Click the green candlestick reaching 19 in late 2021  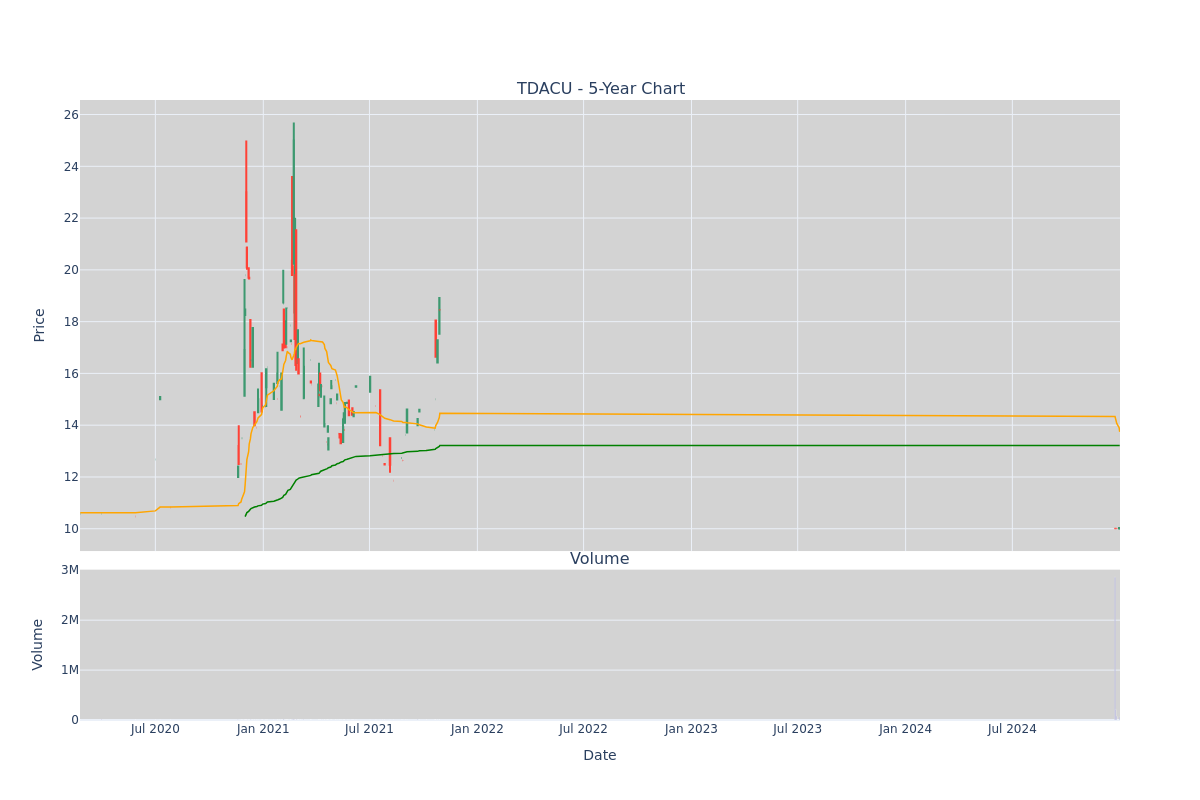coord(439,316)
